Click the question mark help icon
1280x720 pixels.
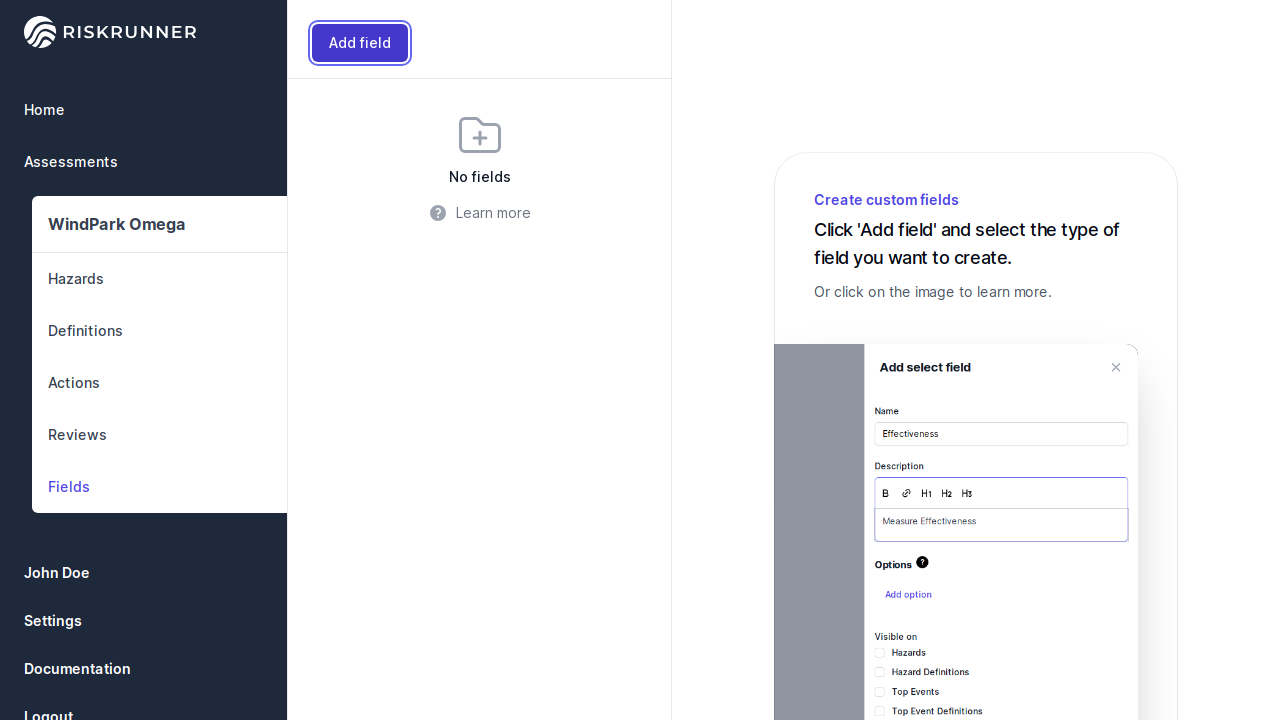(x=438, y=213)
